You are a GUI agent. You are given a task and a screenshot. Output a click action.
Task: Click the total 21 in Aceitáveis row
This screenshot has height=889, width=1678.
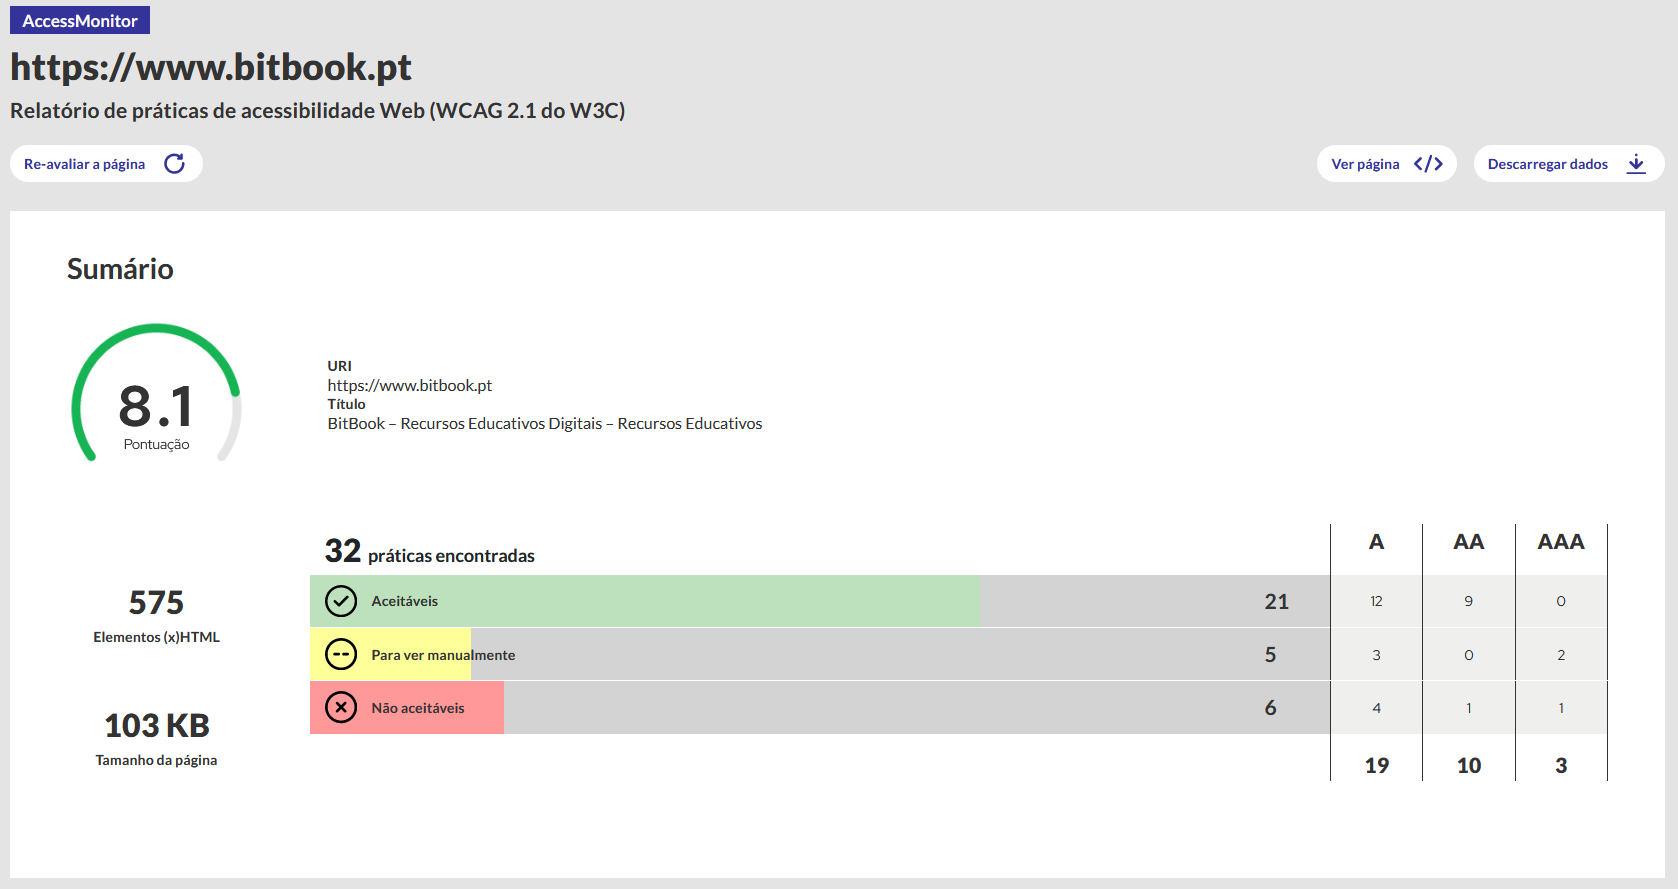(x=1277, y=601)
